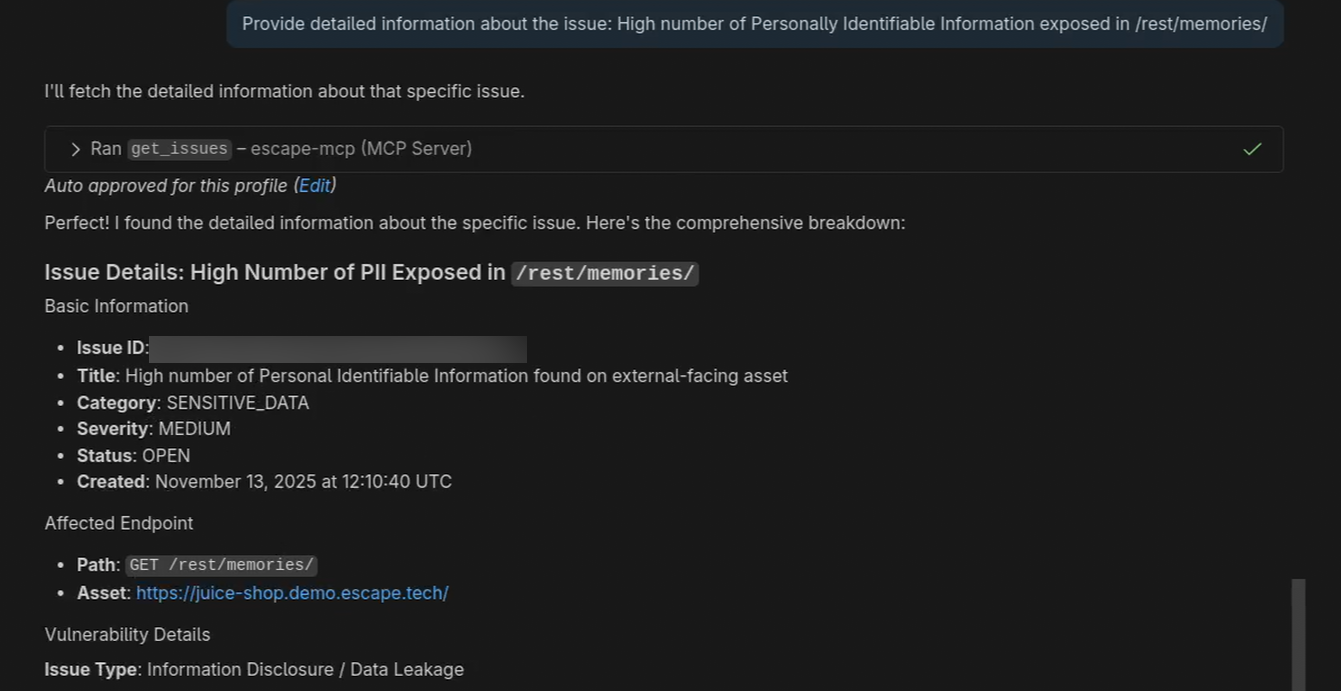Click the Affected Endpoint subheading
Image resolution: width=1341 pixels, height=691 pixels.
point(119,523)
